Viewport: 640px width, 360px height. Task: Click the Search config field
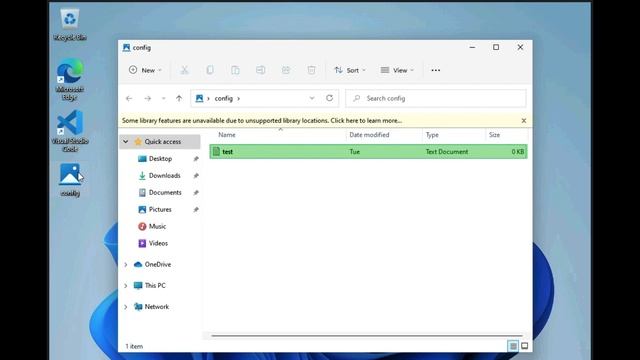(x=436, y=98)
